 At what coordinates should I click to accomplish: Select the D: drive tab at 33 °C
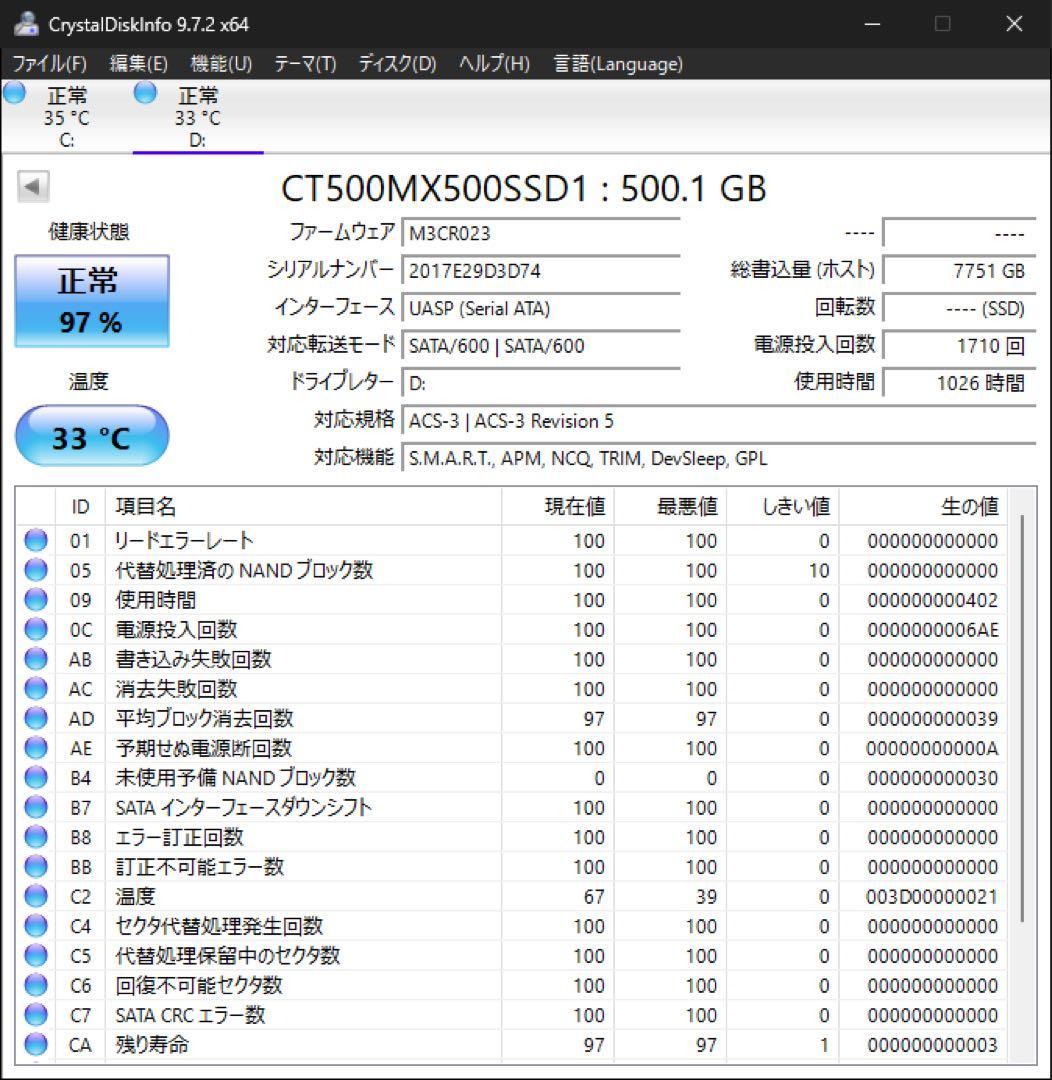[197, 116]
